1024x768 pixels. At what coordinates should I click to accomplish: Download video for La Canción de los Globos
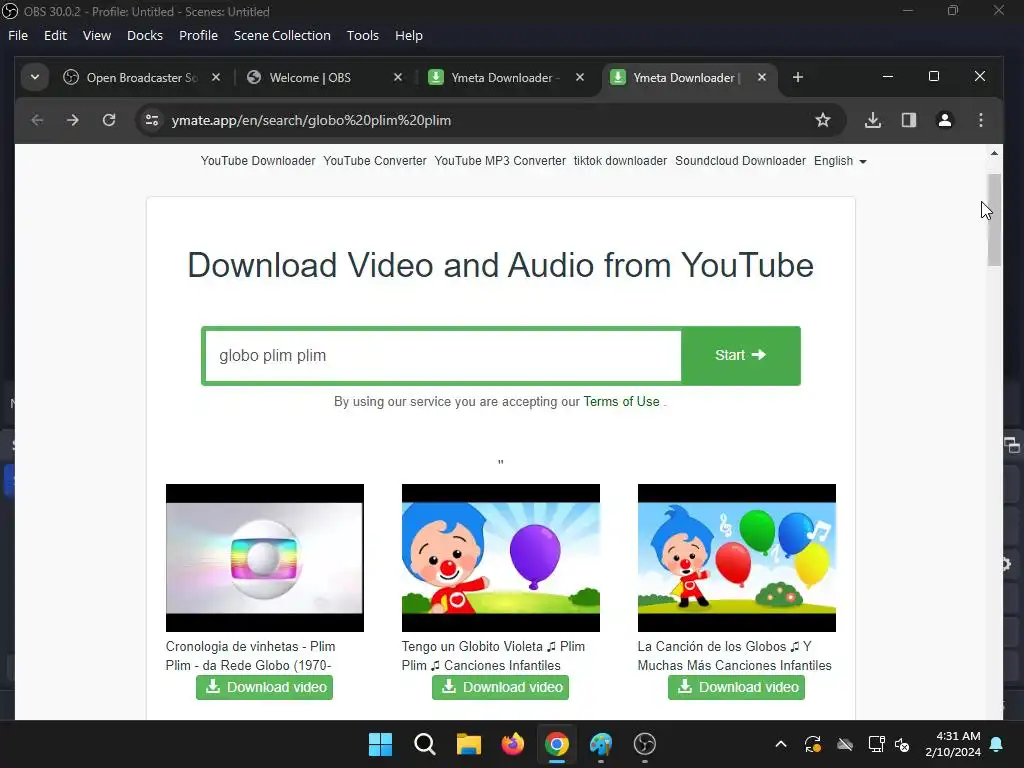[737, 687]
